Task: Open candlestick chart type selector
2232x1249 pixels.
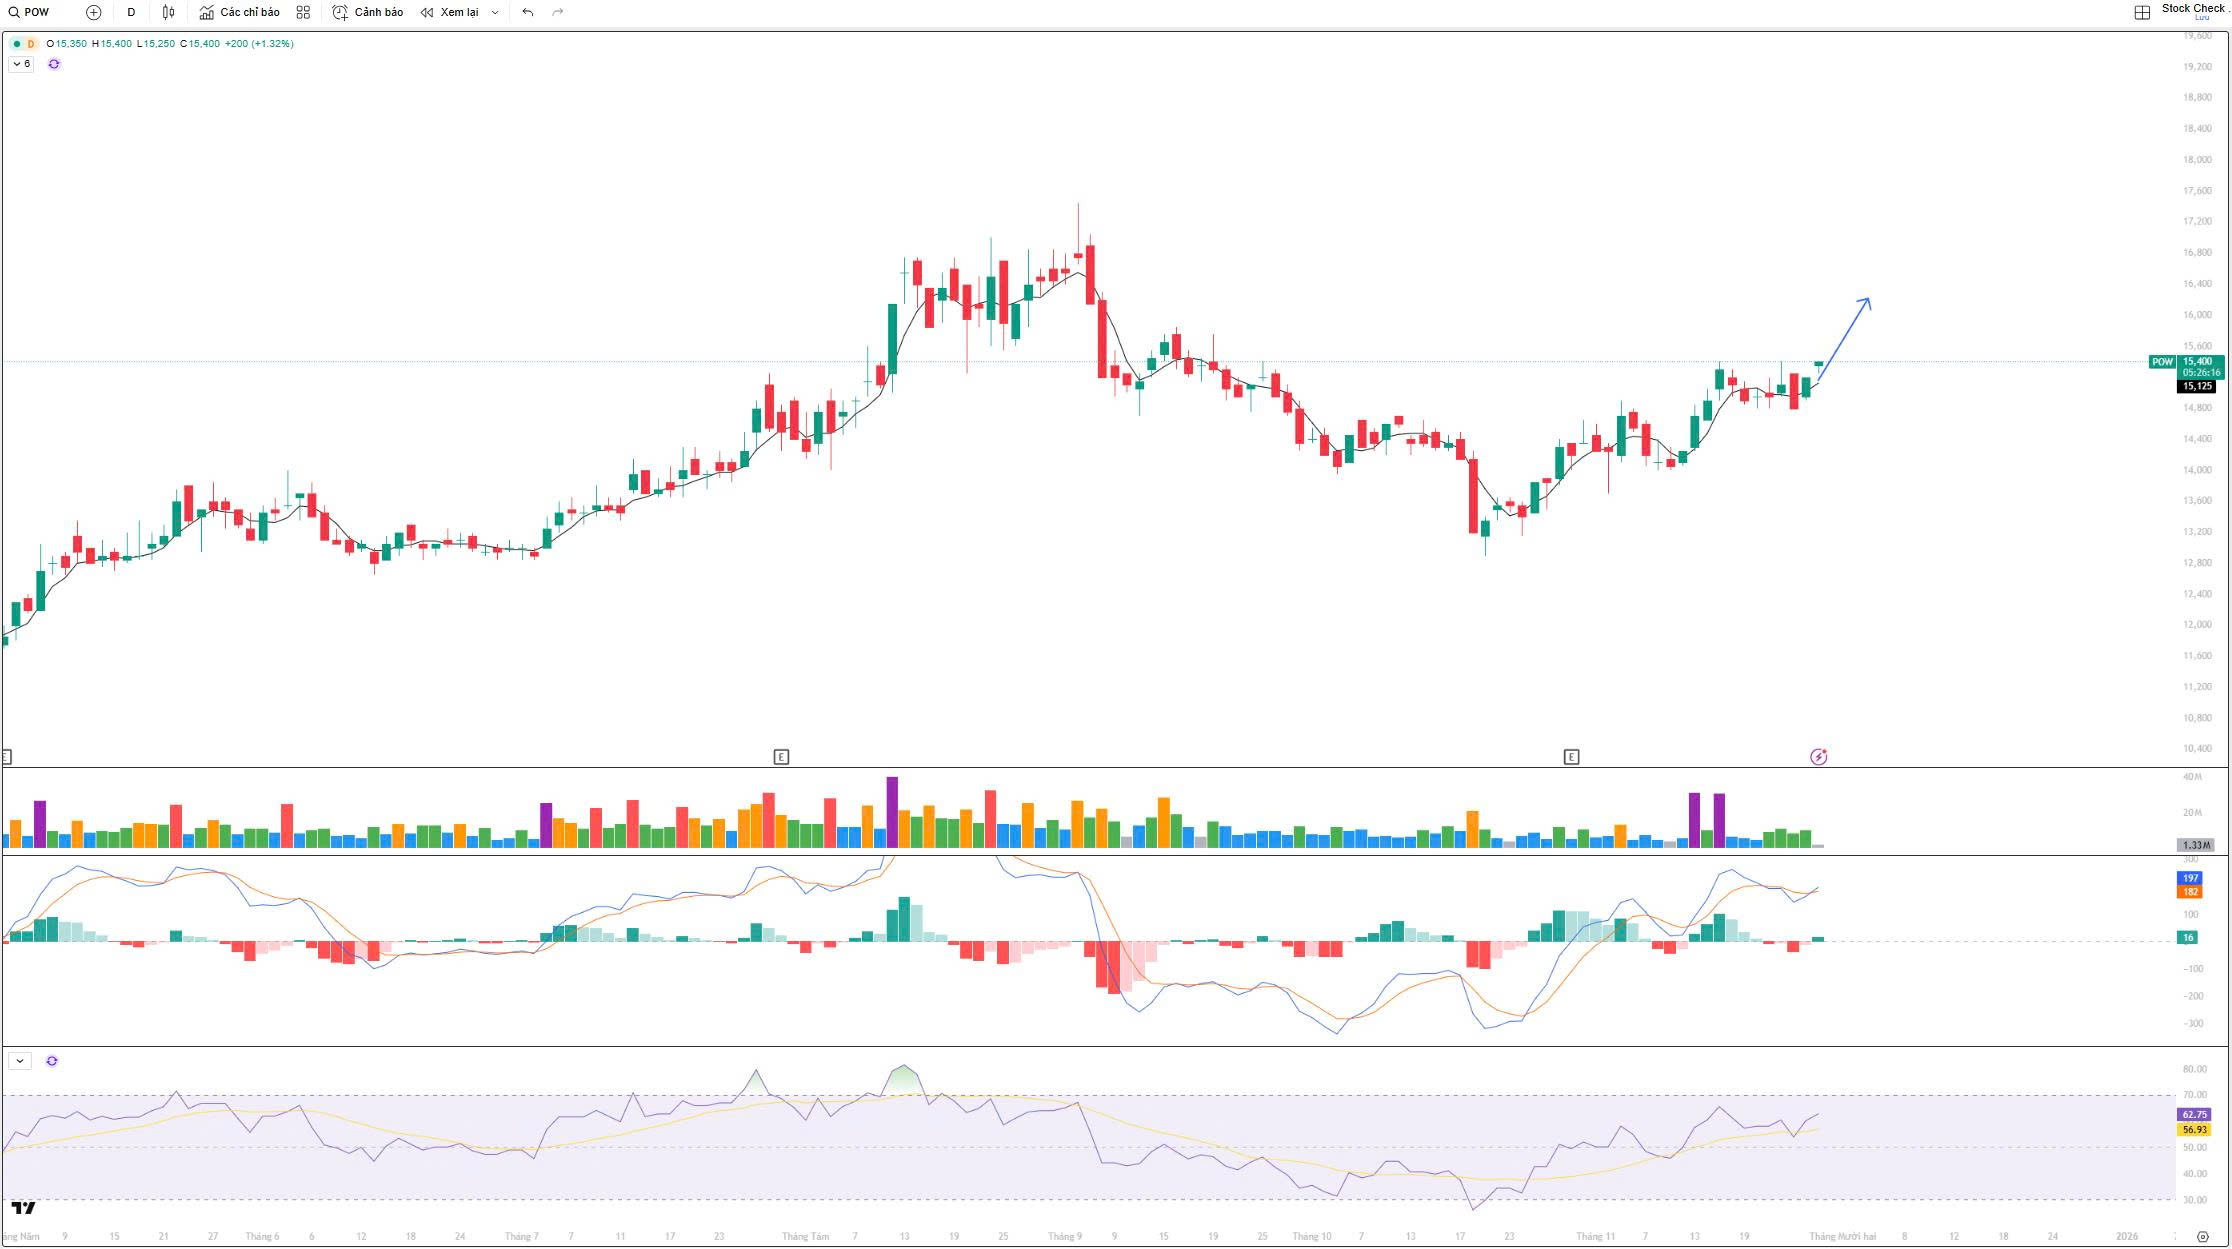Action: (x=168, y=12)
